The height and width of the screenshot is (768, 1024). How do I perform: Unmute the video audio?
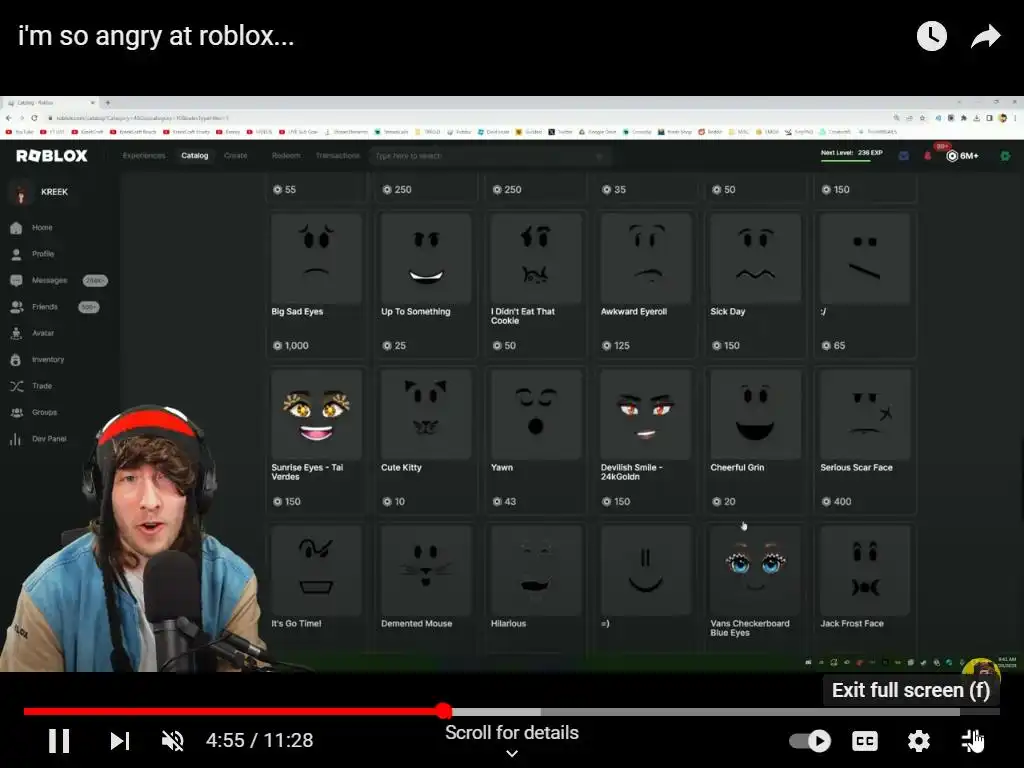[173, 741]
